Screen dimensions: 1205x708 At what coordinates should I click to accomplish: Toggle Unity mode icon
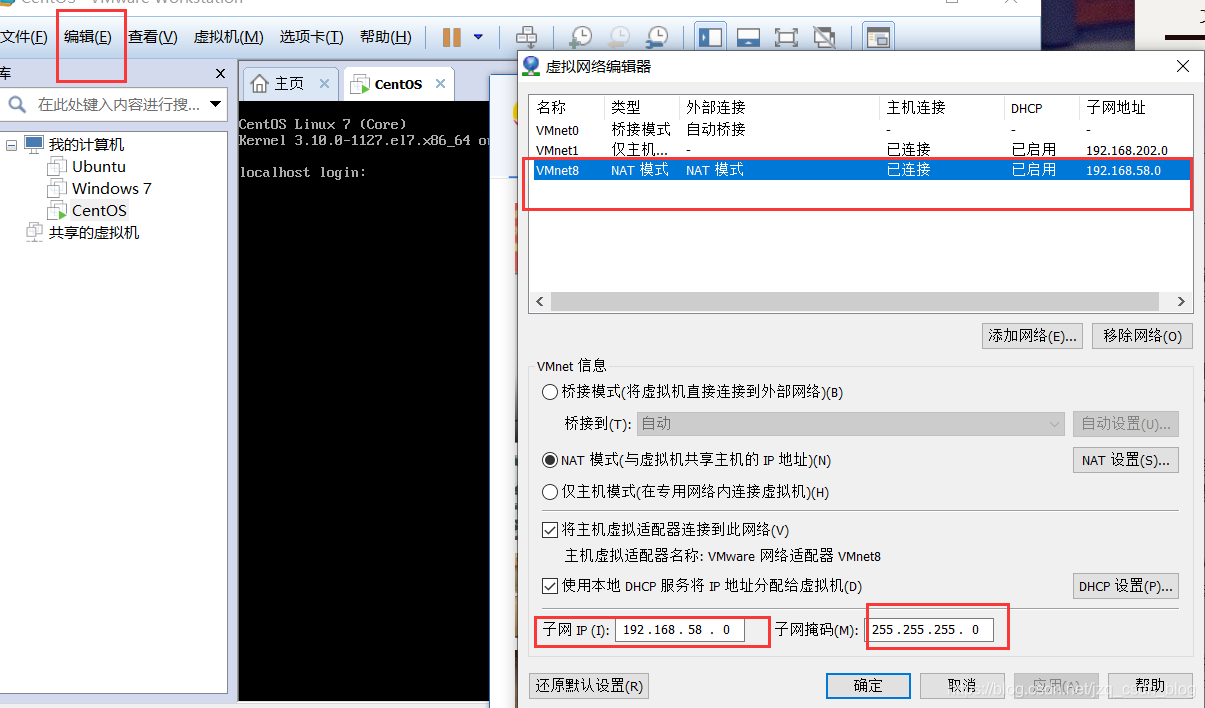tap(824, 37)
